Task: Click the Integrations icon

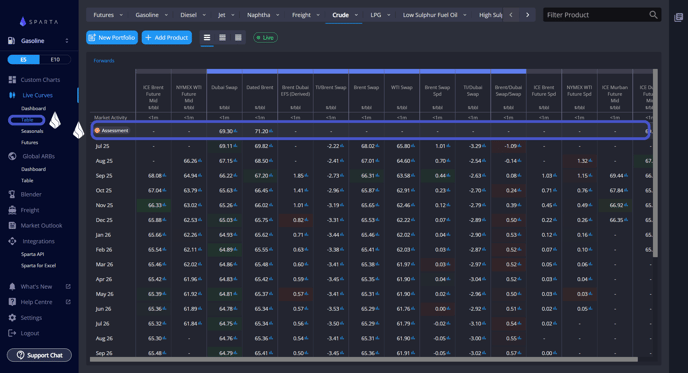Action: pyautogui.click(x=12, y=241)
